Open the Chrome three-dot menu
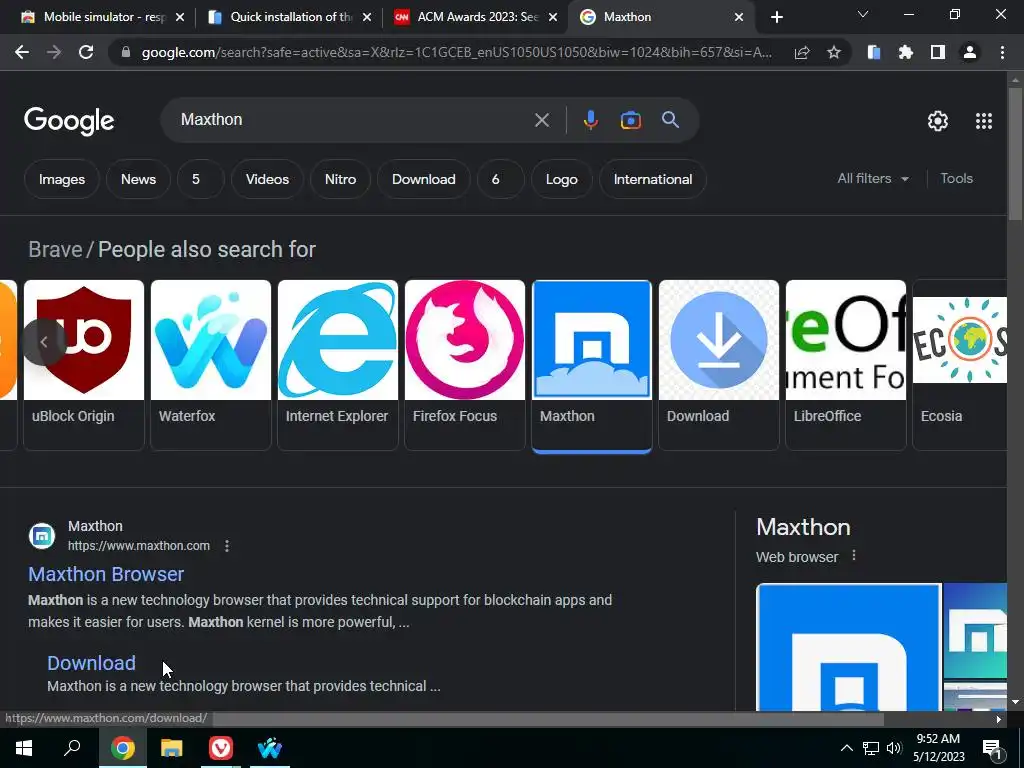The image size is (1024, 768). pyautogui.click(x=1002, y=52)
